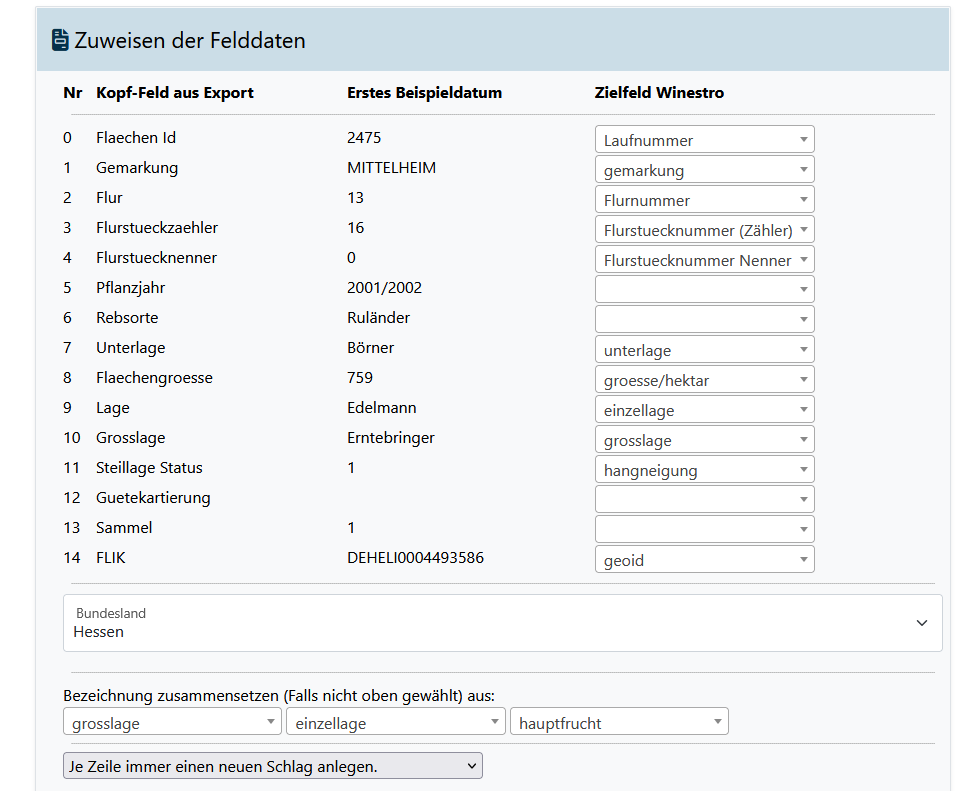Screen dimensions: 979x791
Task: Choose target field for Sammel row
Action: click(704, 530)
